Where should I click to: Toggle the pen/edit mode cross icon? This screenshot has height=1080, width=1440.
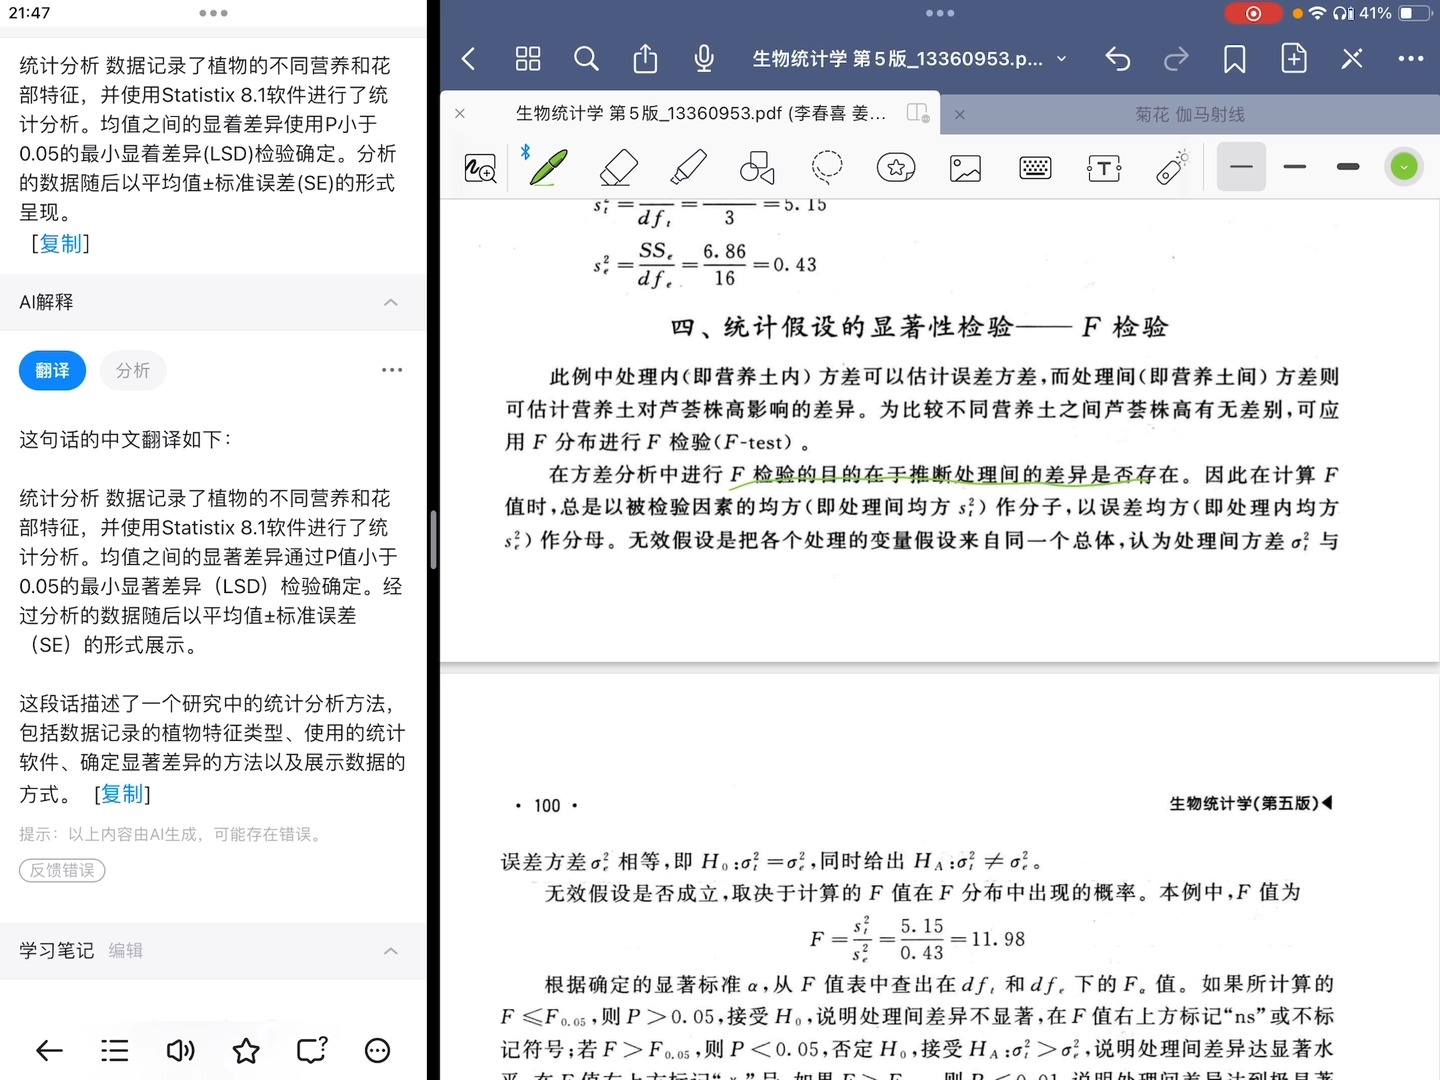coord(1352,59)
